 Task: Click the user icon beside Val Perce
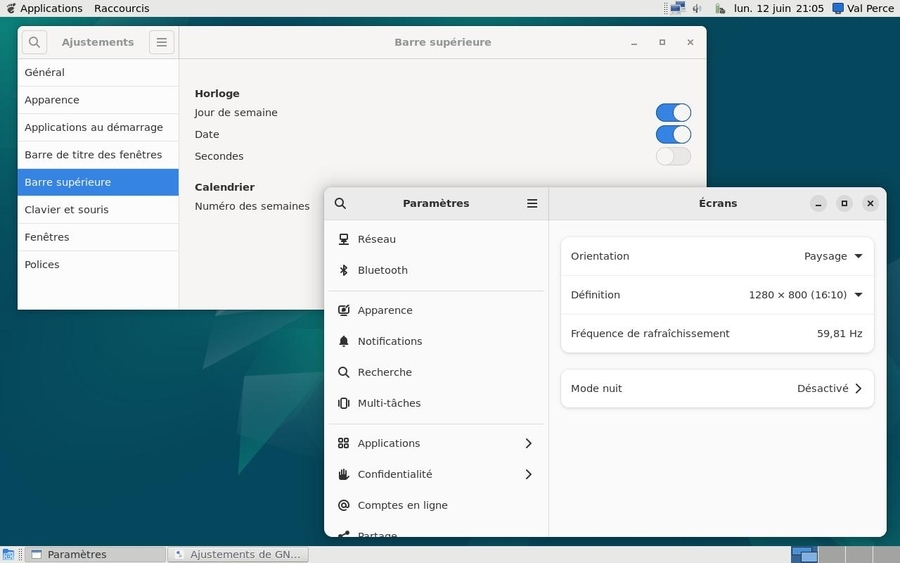point(838,8)
